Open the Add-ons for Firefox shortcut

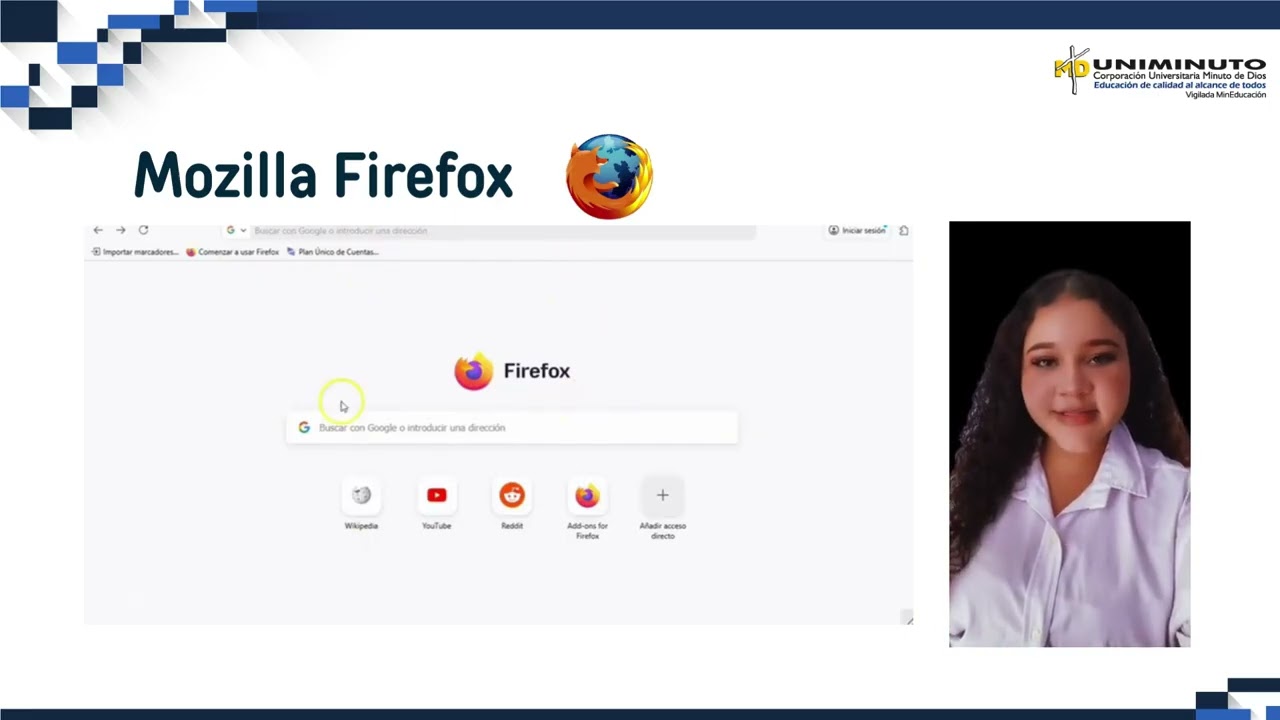tap(587, 496)
